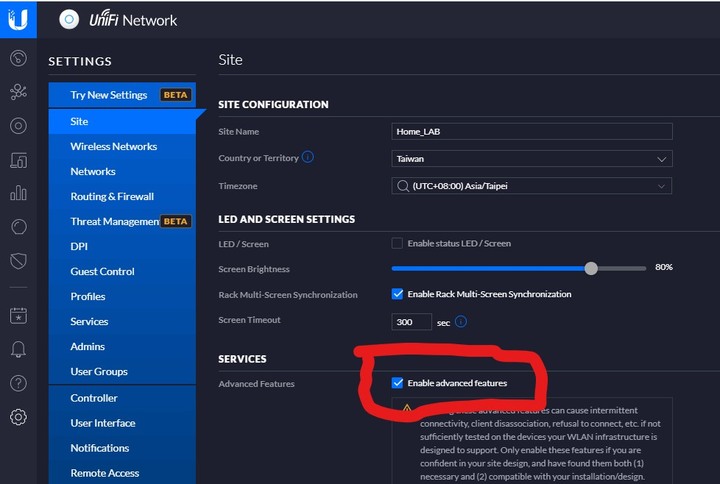
Task: Click the LED AND SCREEN SETTINGS heading
Action: coord(287,219)
